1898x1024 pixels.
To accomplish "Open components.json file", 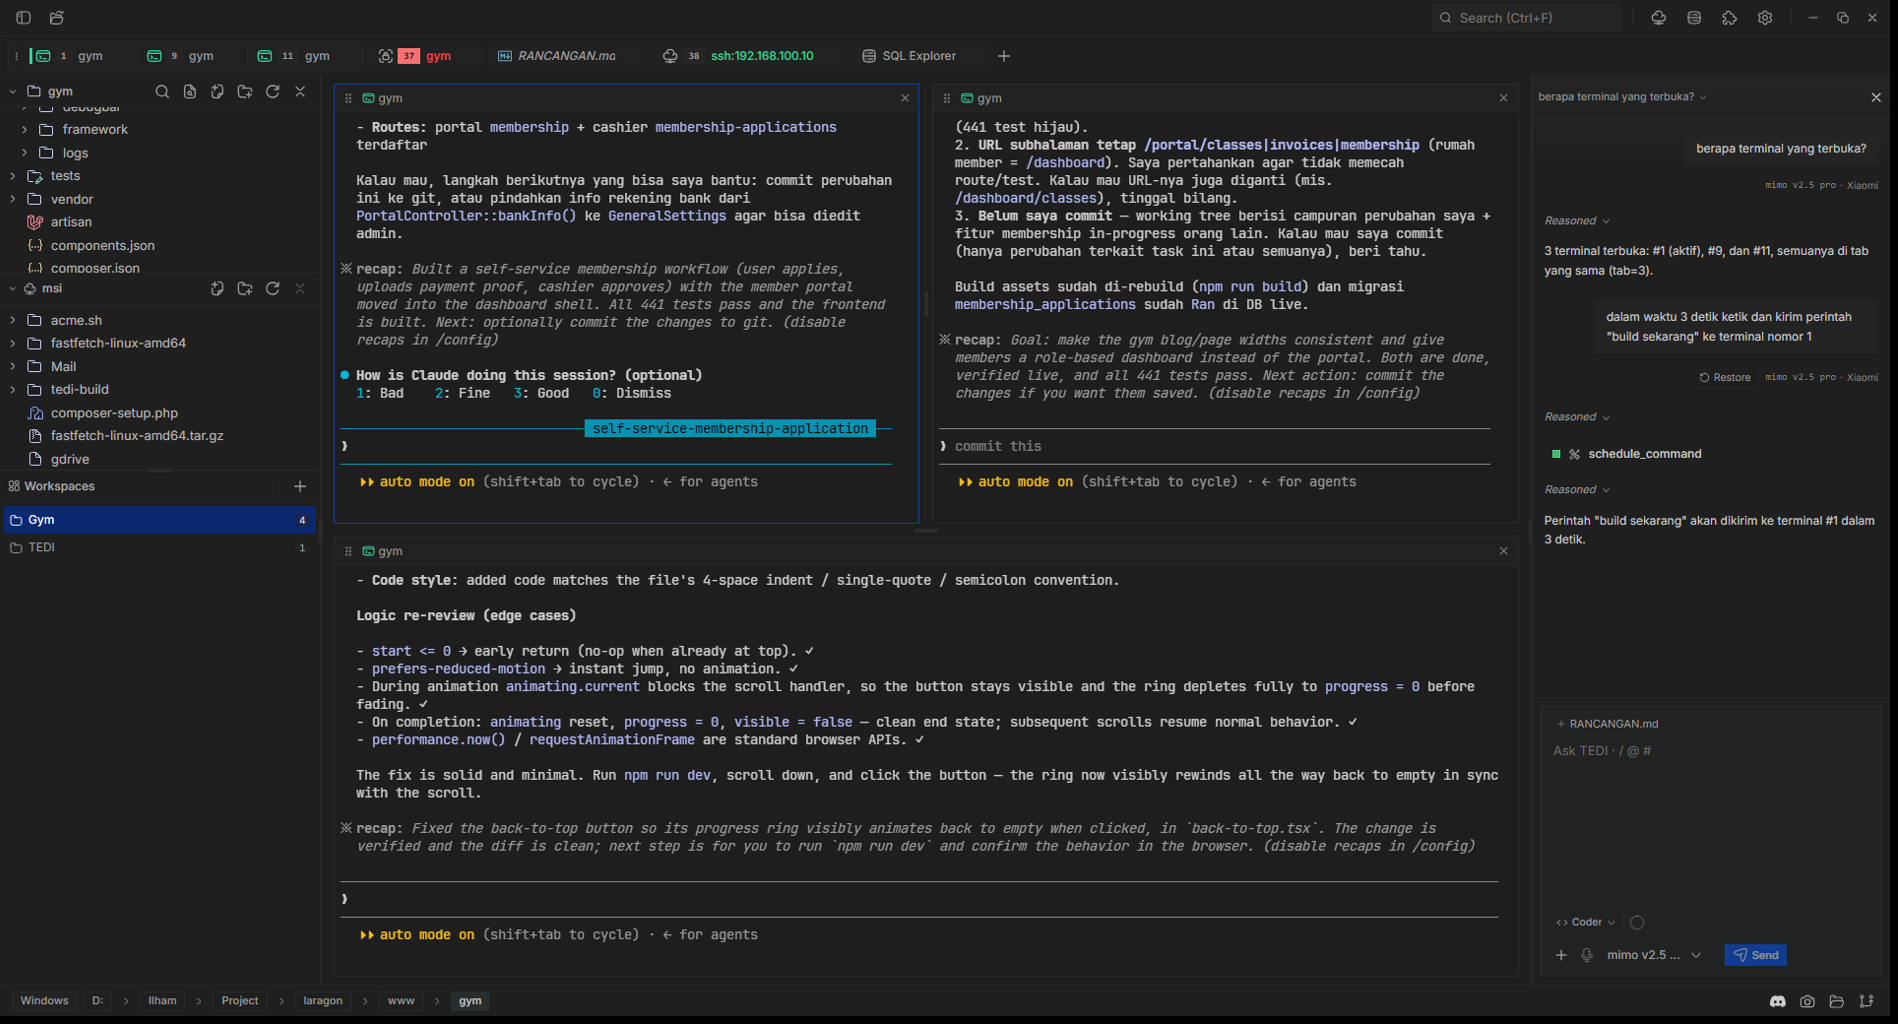I will point(102,245).
